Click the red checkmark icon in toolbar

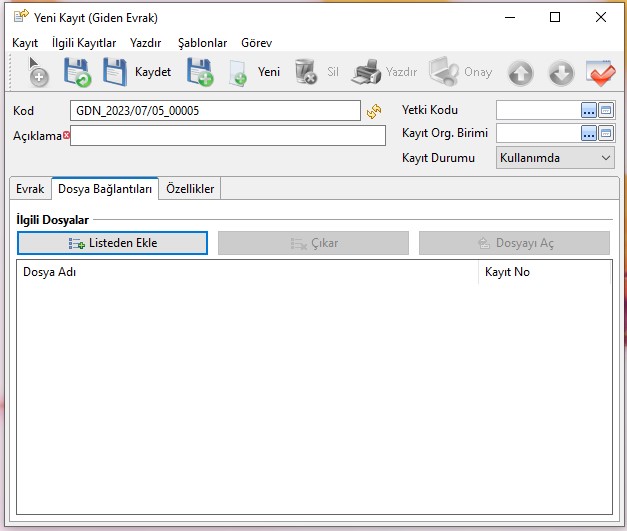(600, 73)
